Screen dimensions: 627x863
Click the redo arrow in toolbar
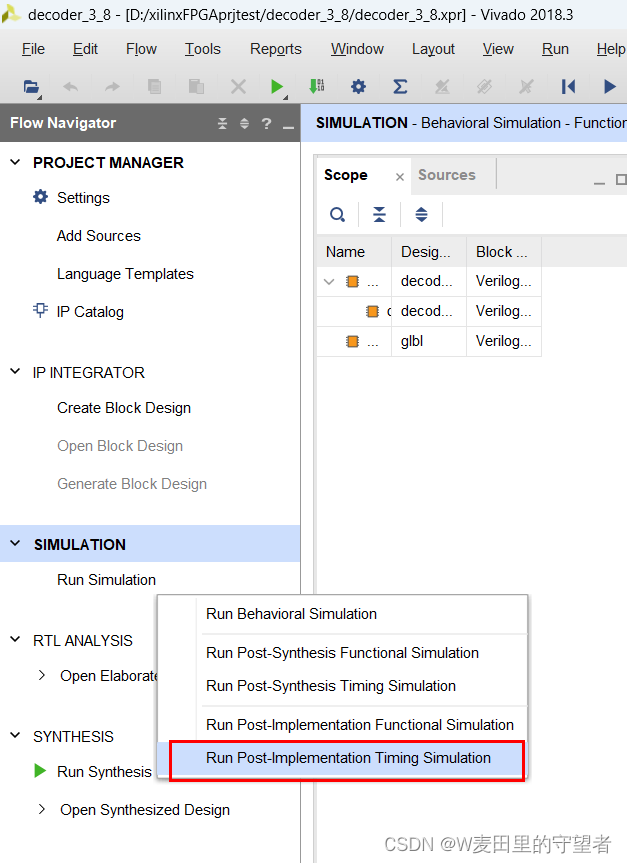pos(112,86)
